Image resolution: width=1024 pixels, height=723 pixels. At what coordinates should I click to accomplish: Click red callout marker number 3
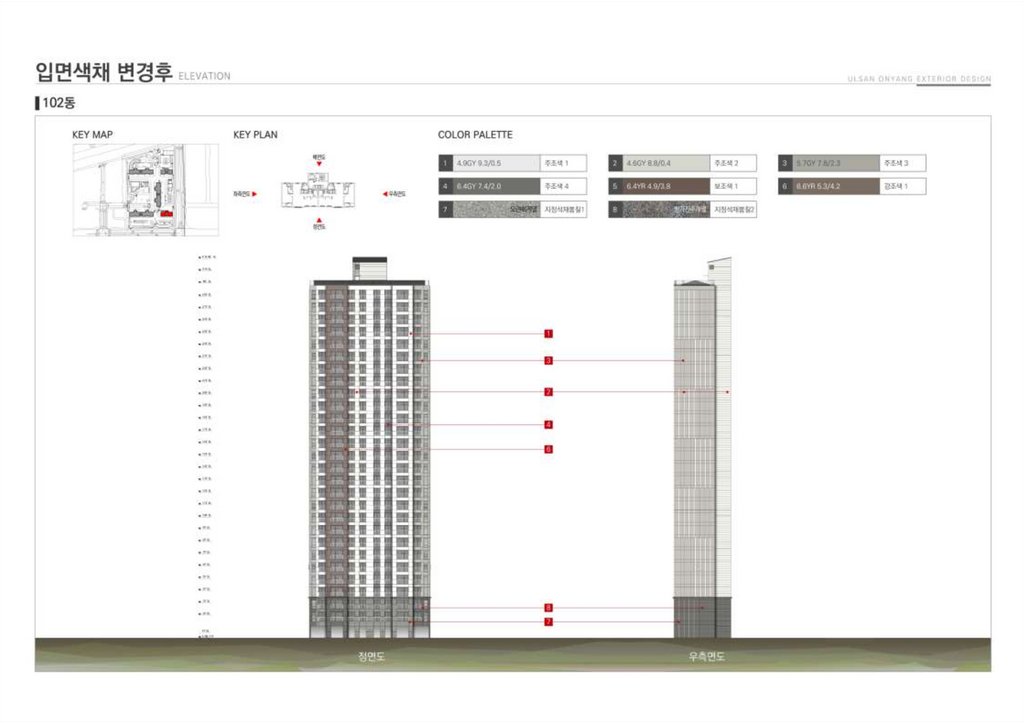pyautogui.click(x=549, y=361)
